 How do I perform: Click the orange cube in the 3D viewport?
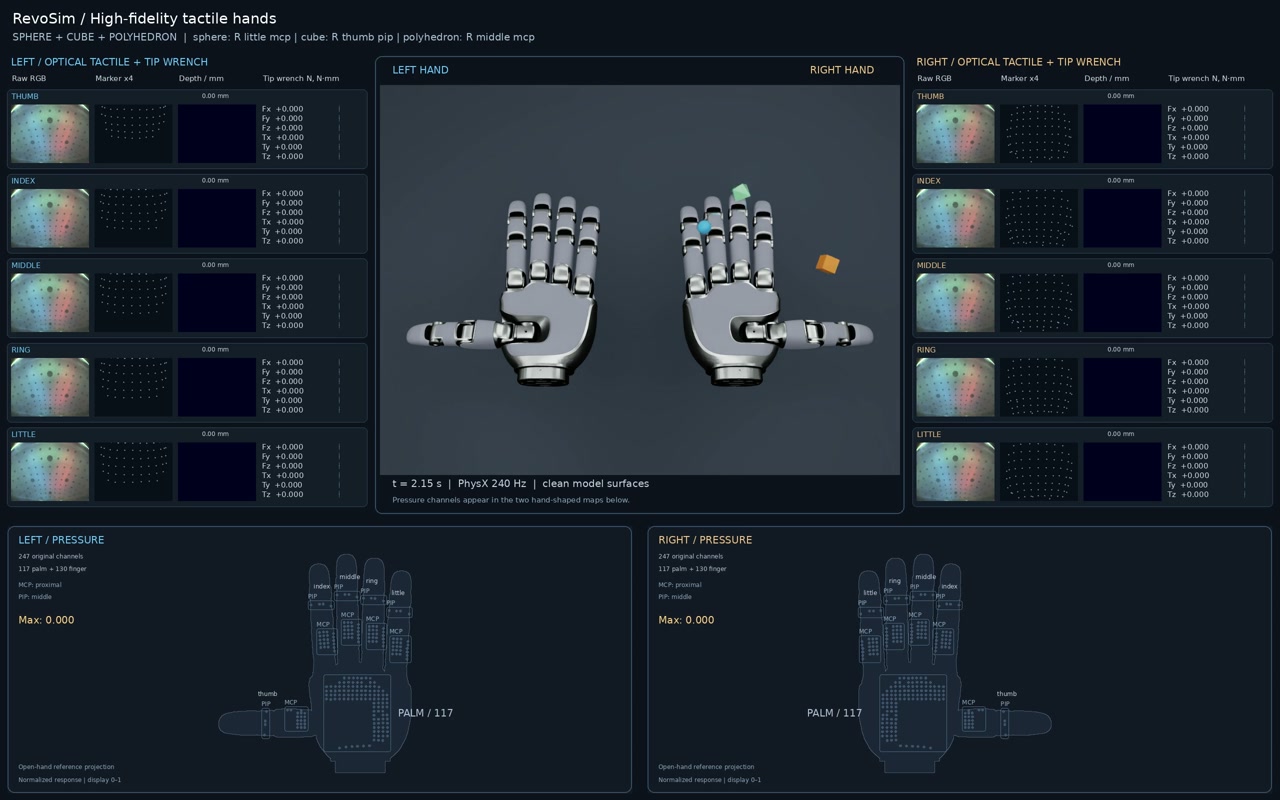[827, 263]
